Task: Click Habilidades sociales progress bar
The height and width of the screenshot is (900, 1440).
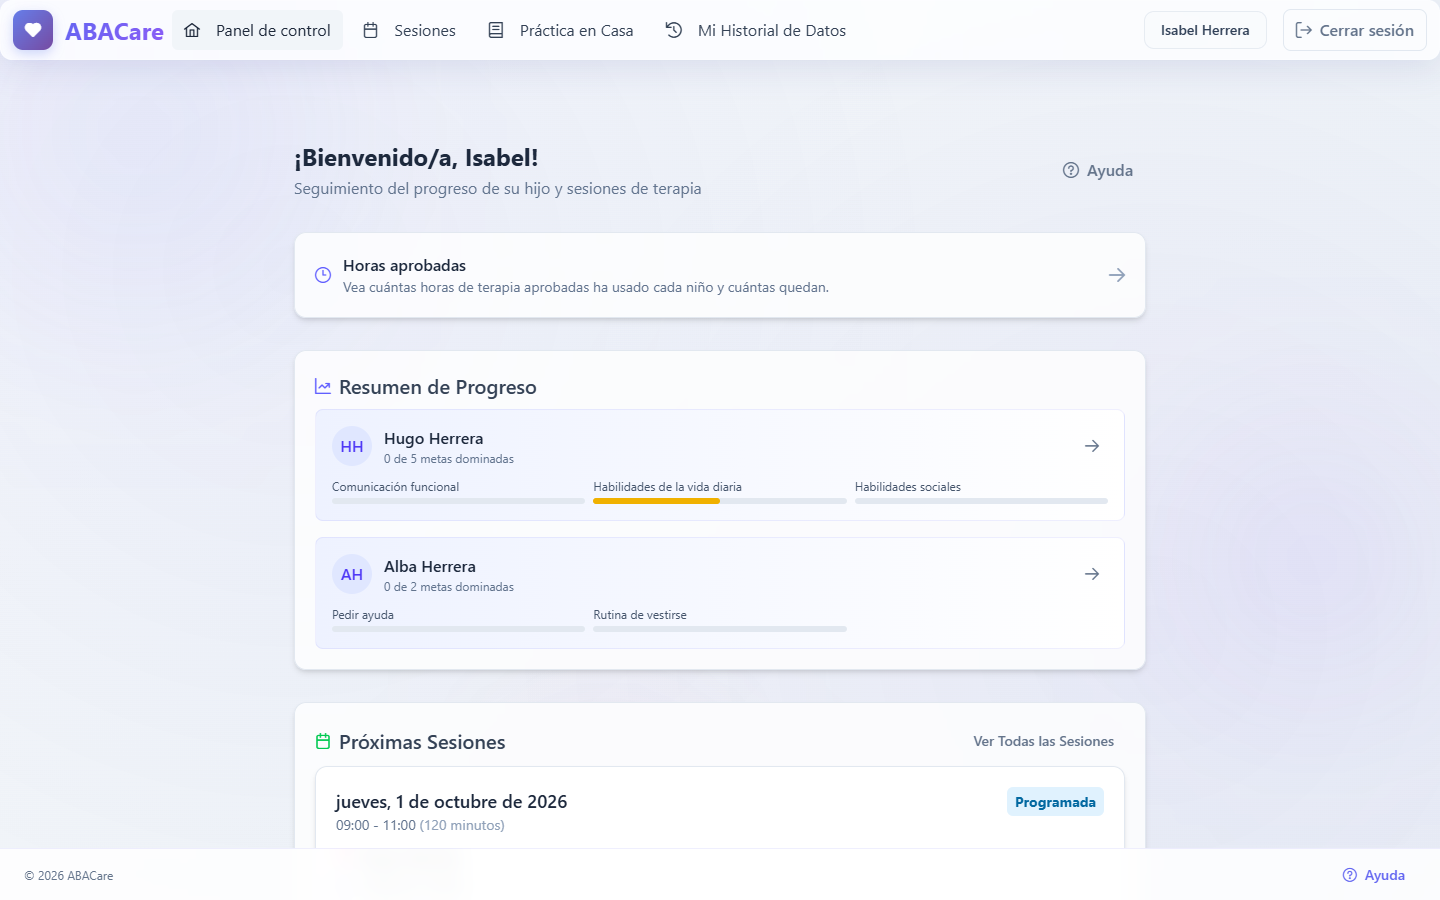Action: (x=981, y=501)
